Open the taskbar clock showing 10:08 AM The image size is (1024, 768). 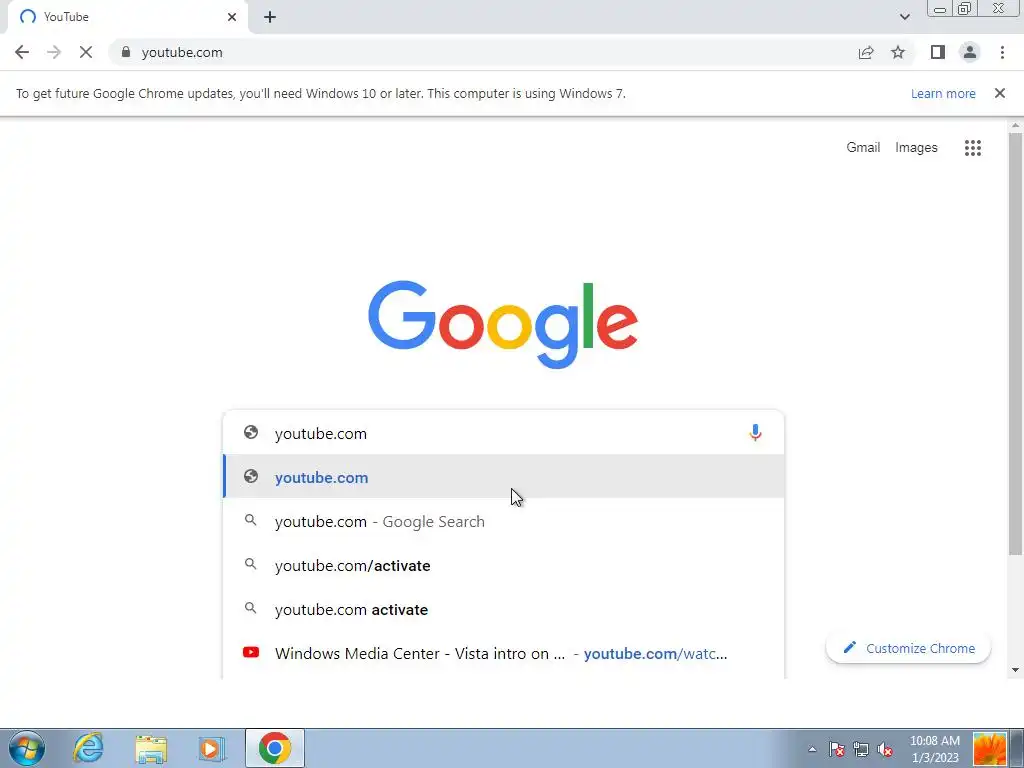click(935, 748)
